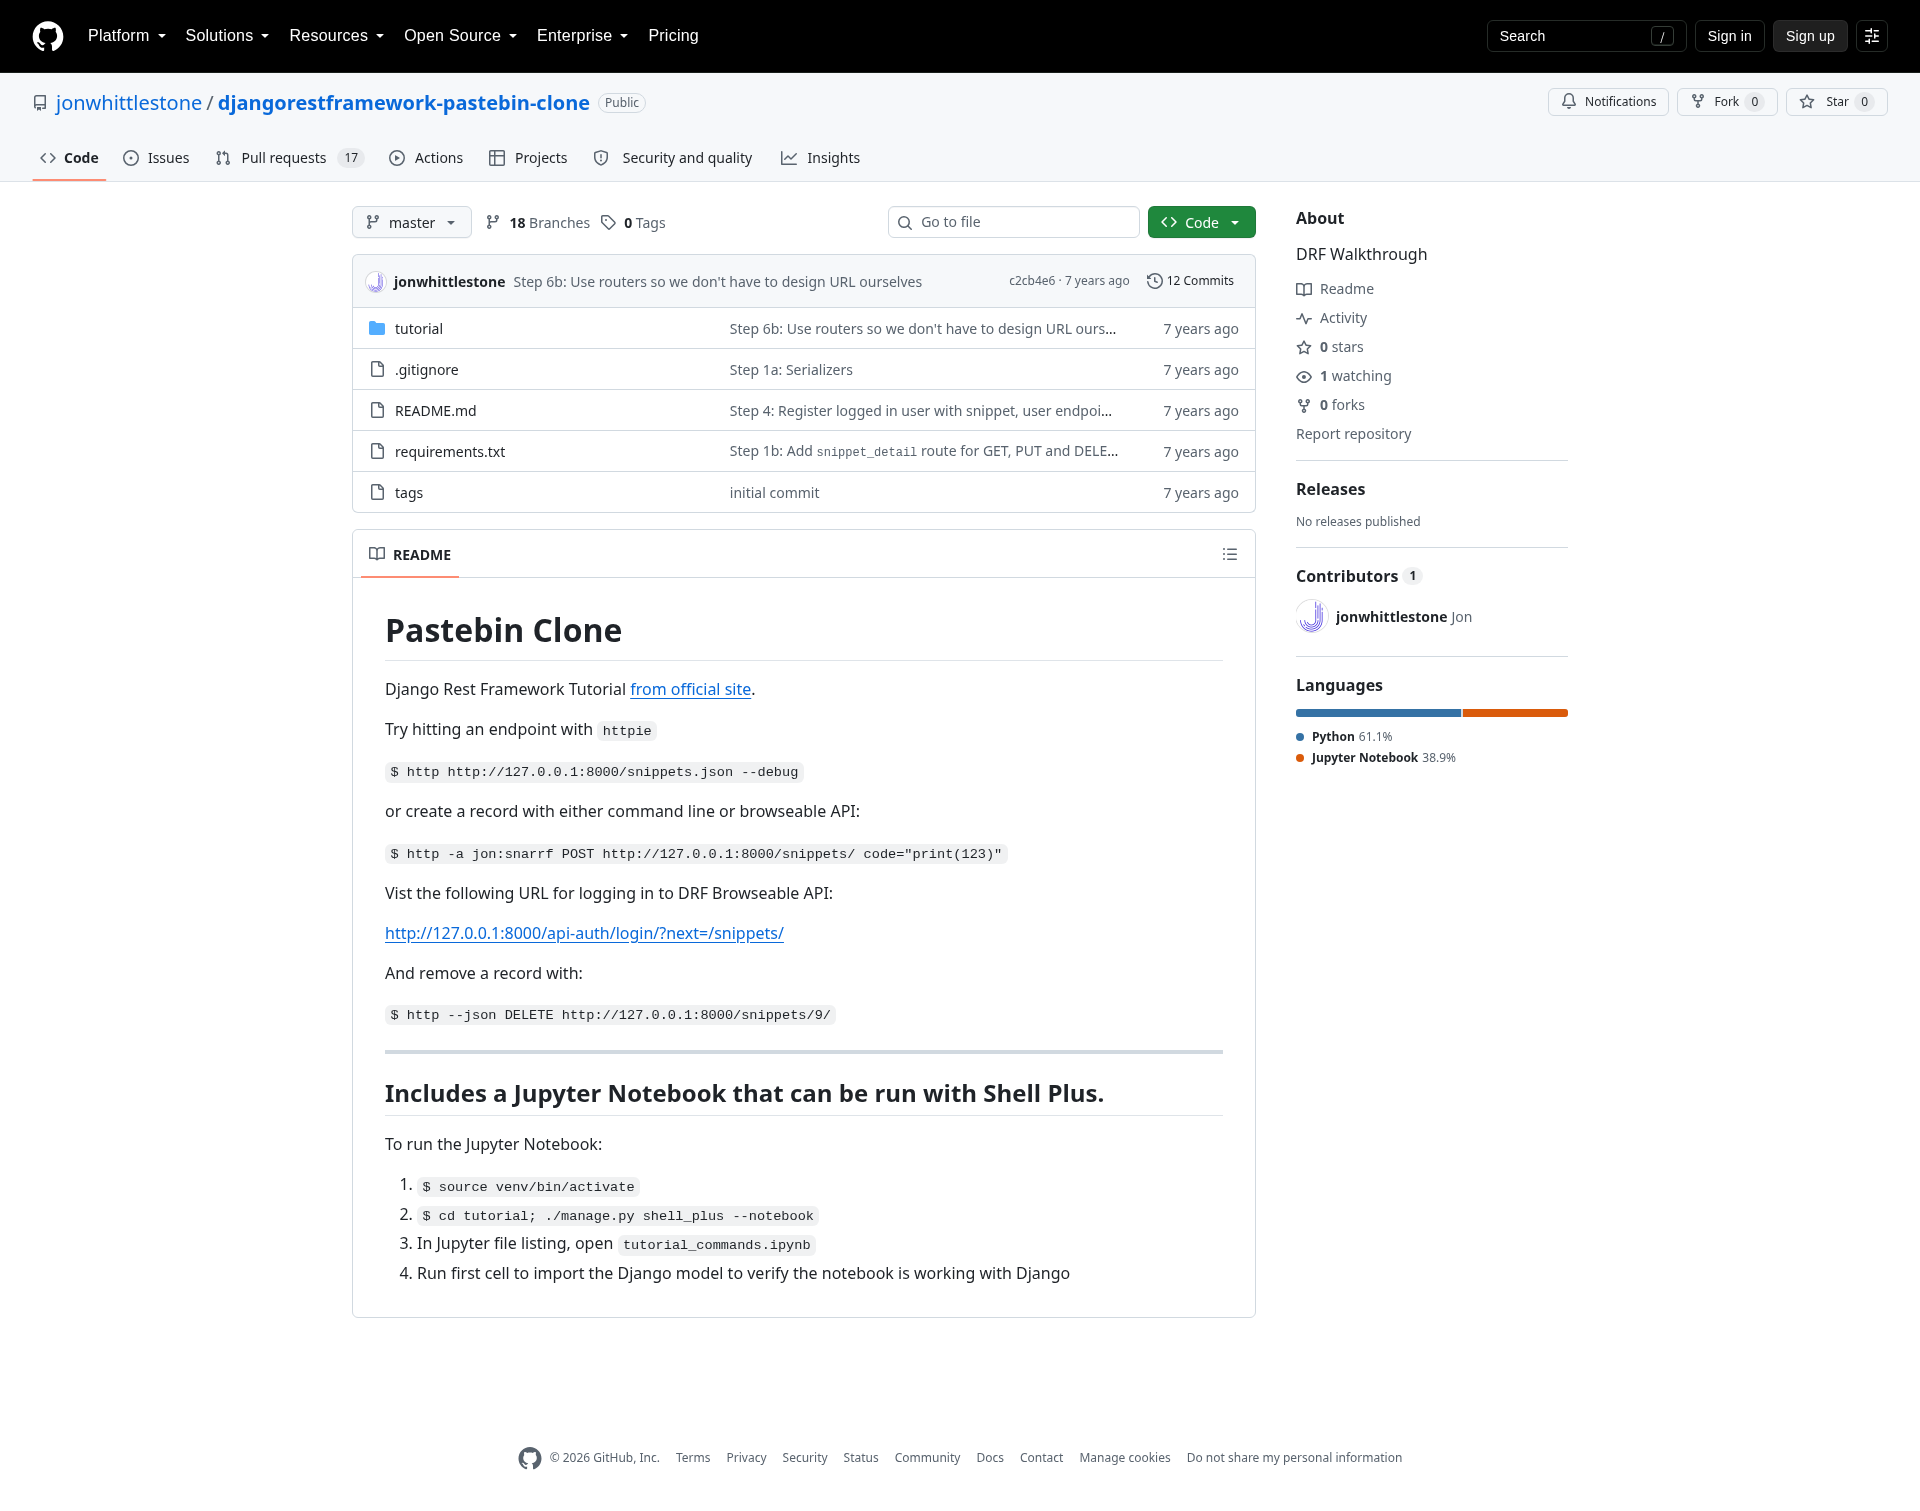Open the api-auth login URL link
Image resolution: width=1920 pixels, height=1511 pixels.
pyautogui.click(x=584, y=933)
